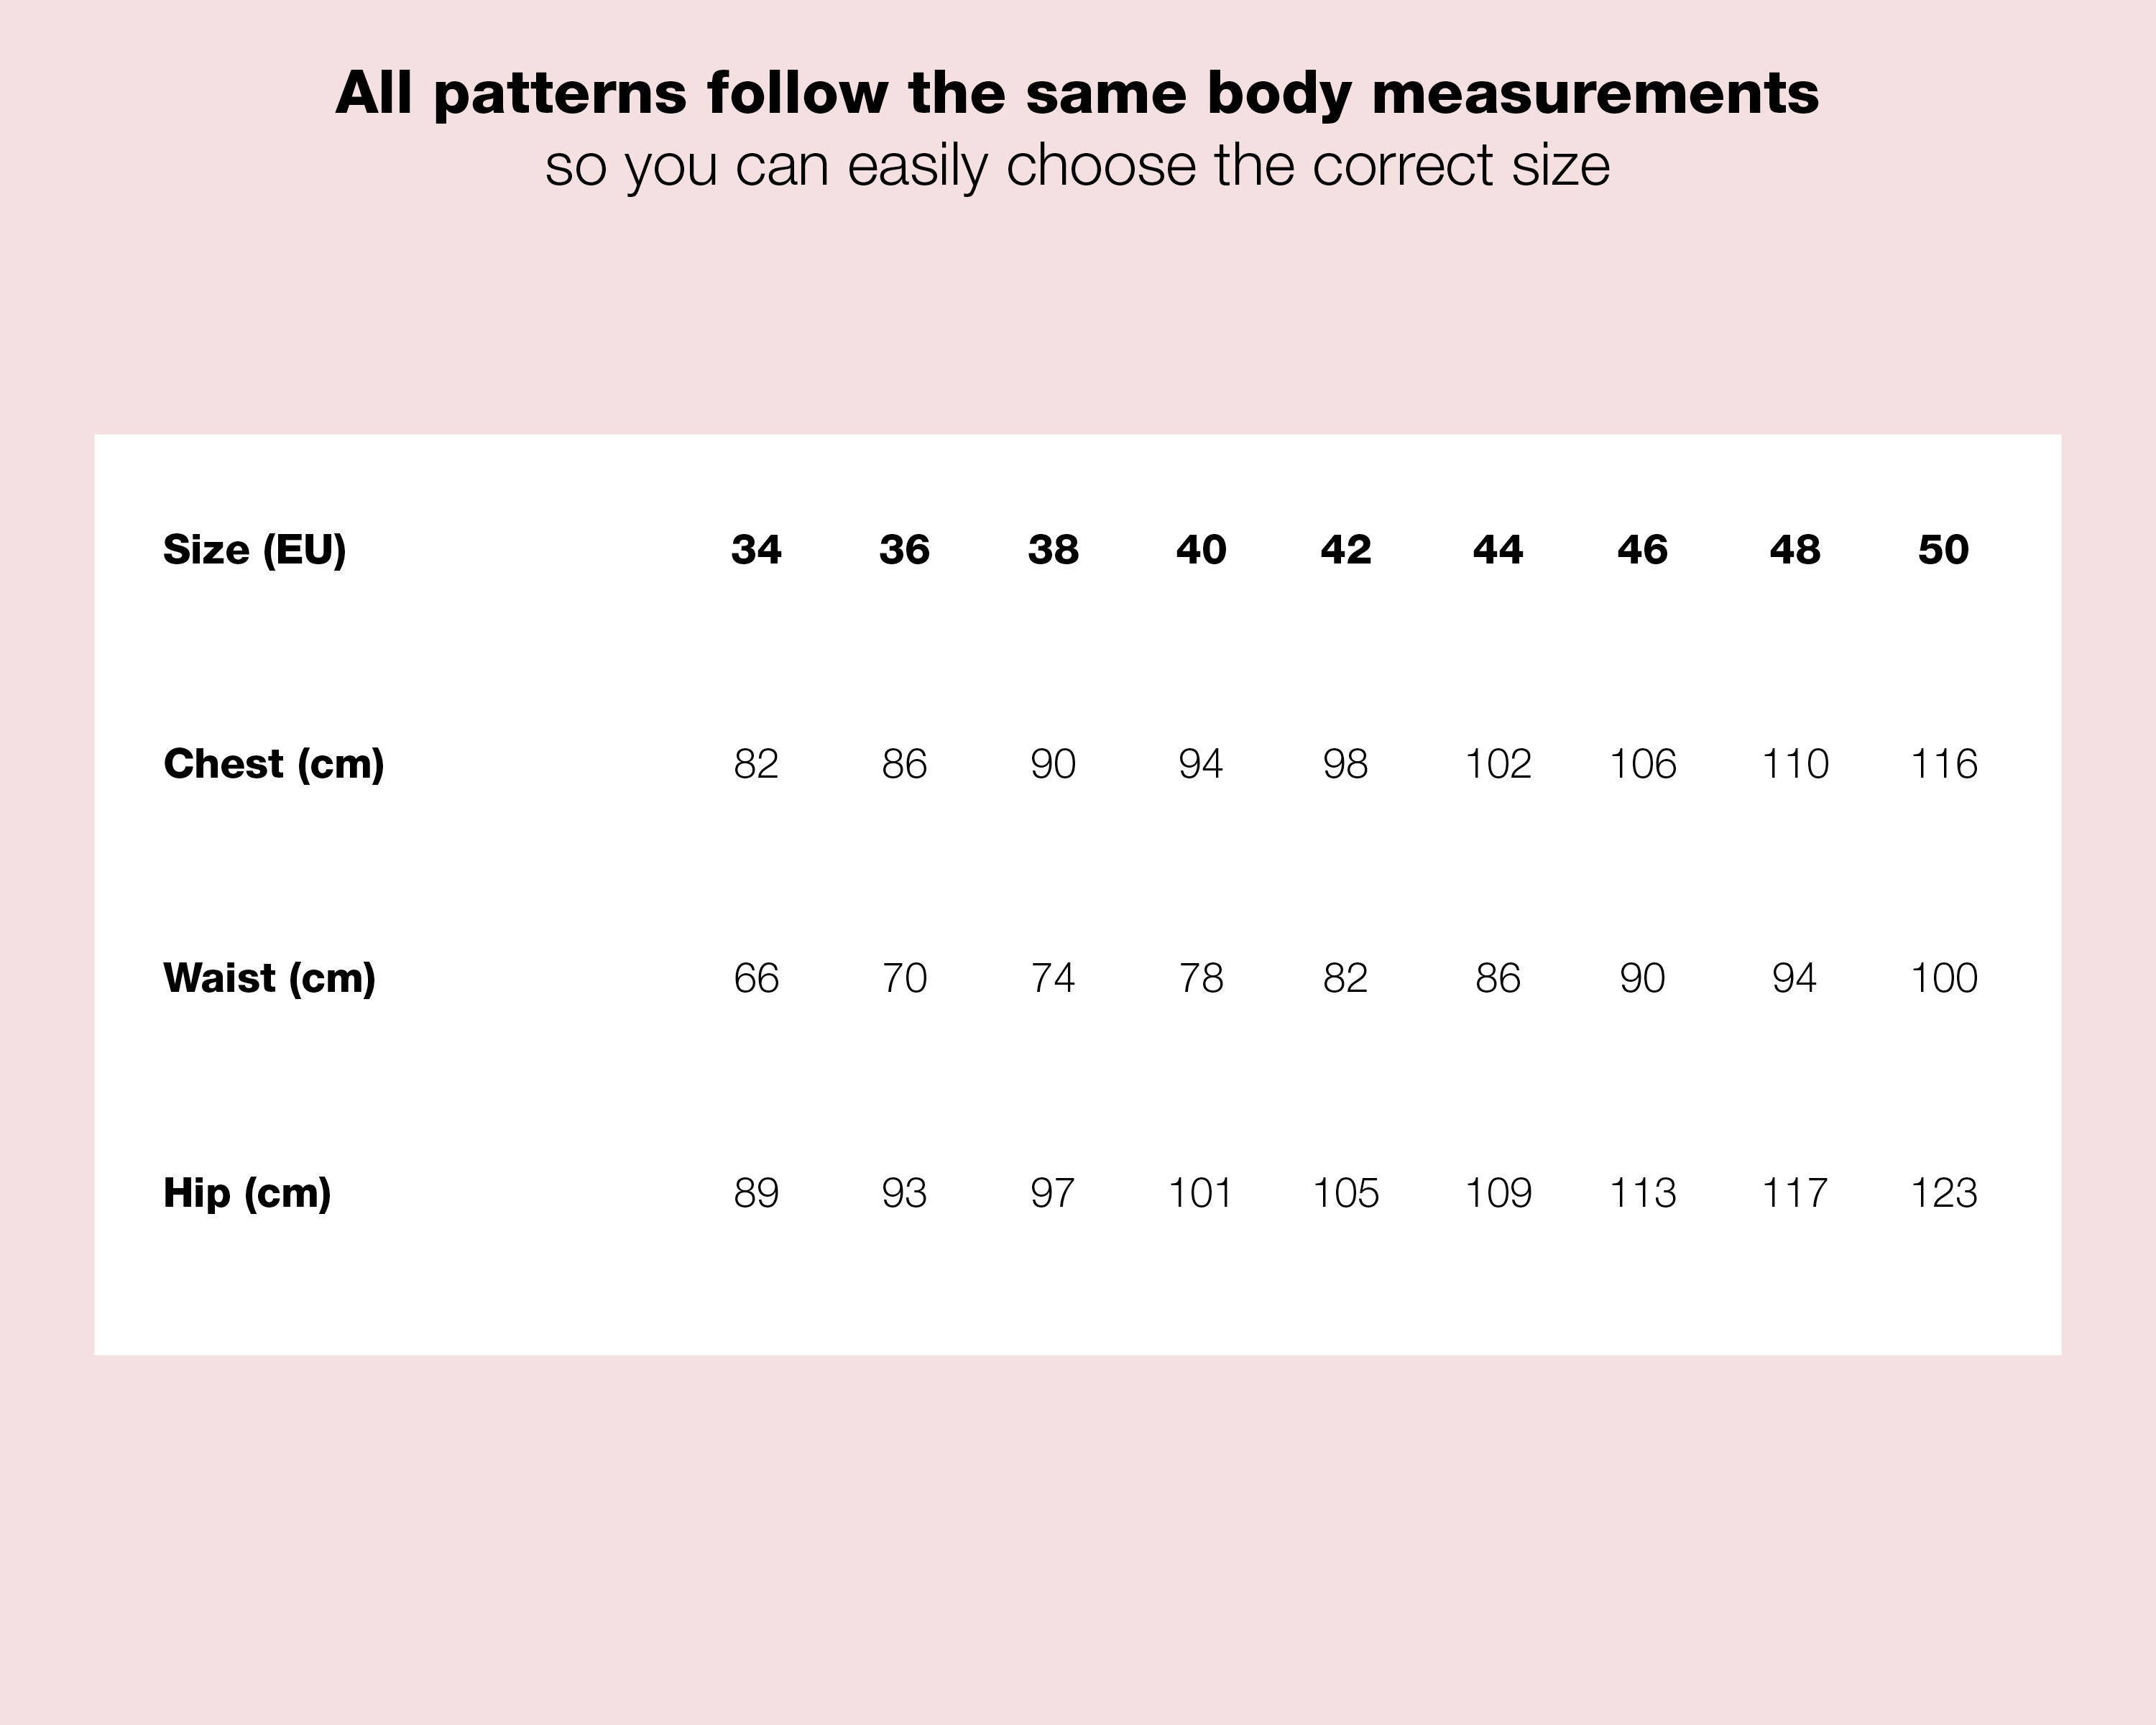Click chest value 102
The width and height of the screenshot is (2156, 1725).
click(x=1497, y=764)
